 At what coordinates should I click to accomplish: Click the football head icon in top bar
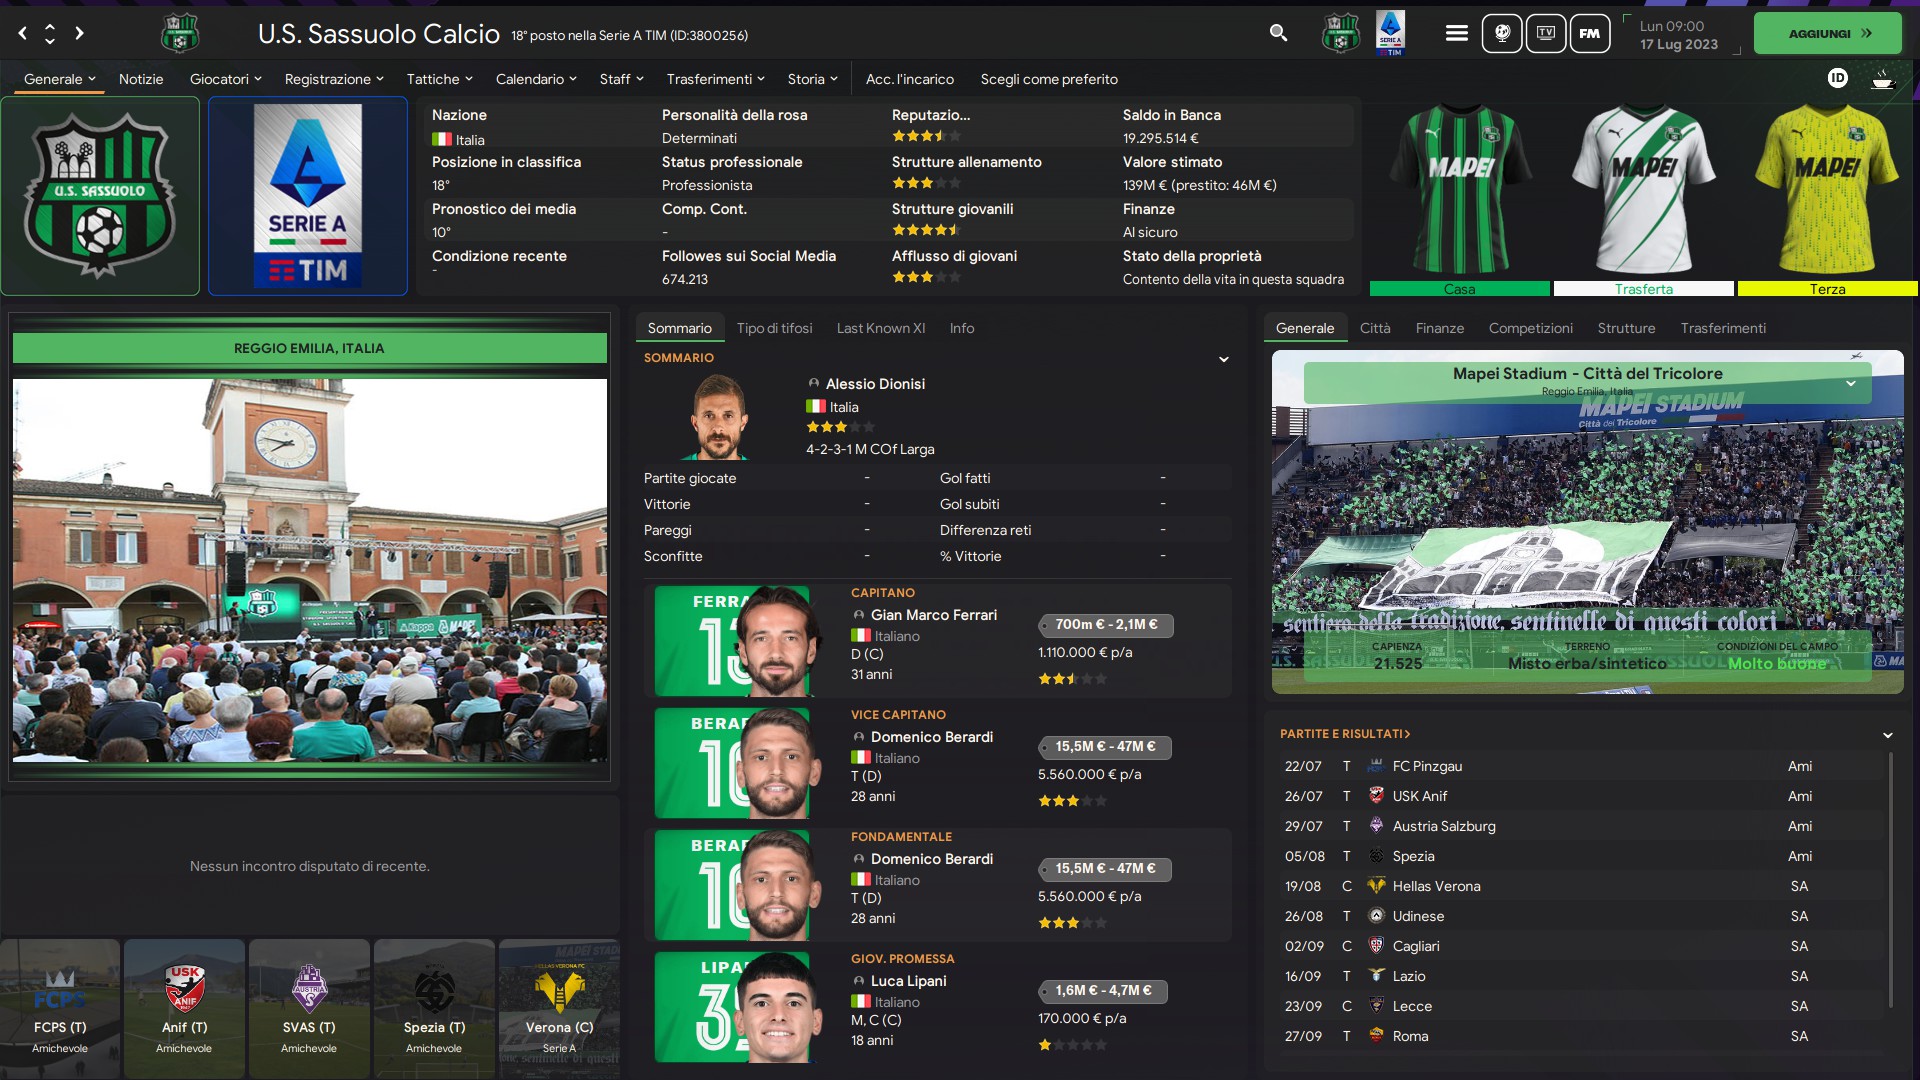[x=1502, y=33]
